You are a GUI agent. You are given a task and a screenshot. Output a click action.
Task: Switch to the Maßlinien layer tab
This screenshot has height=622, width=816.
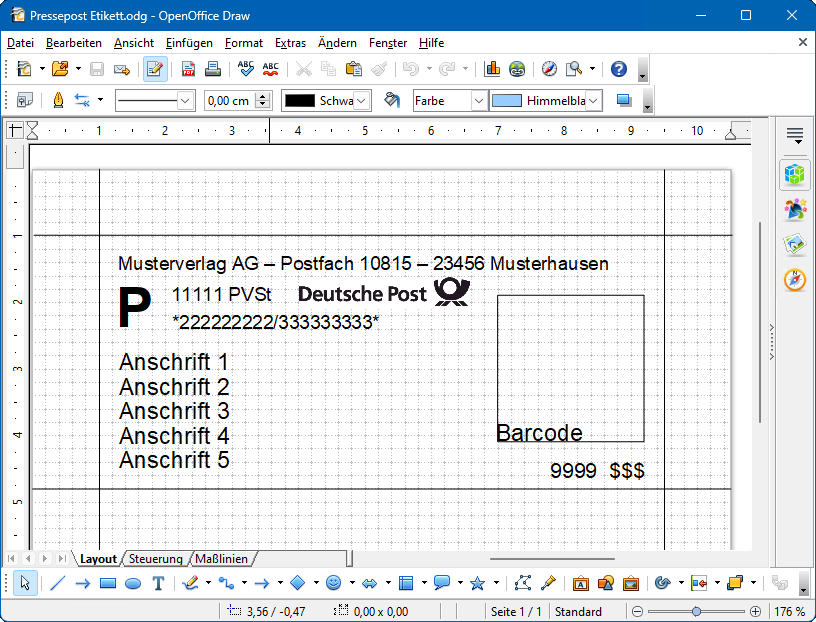click(x=221, y=559)
